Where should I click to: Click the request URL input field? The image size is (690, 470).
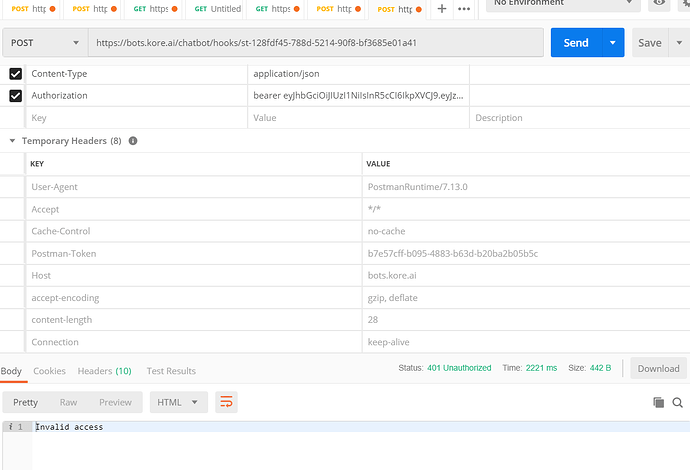[315, 43]
